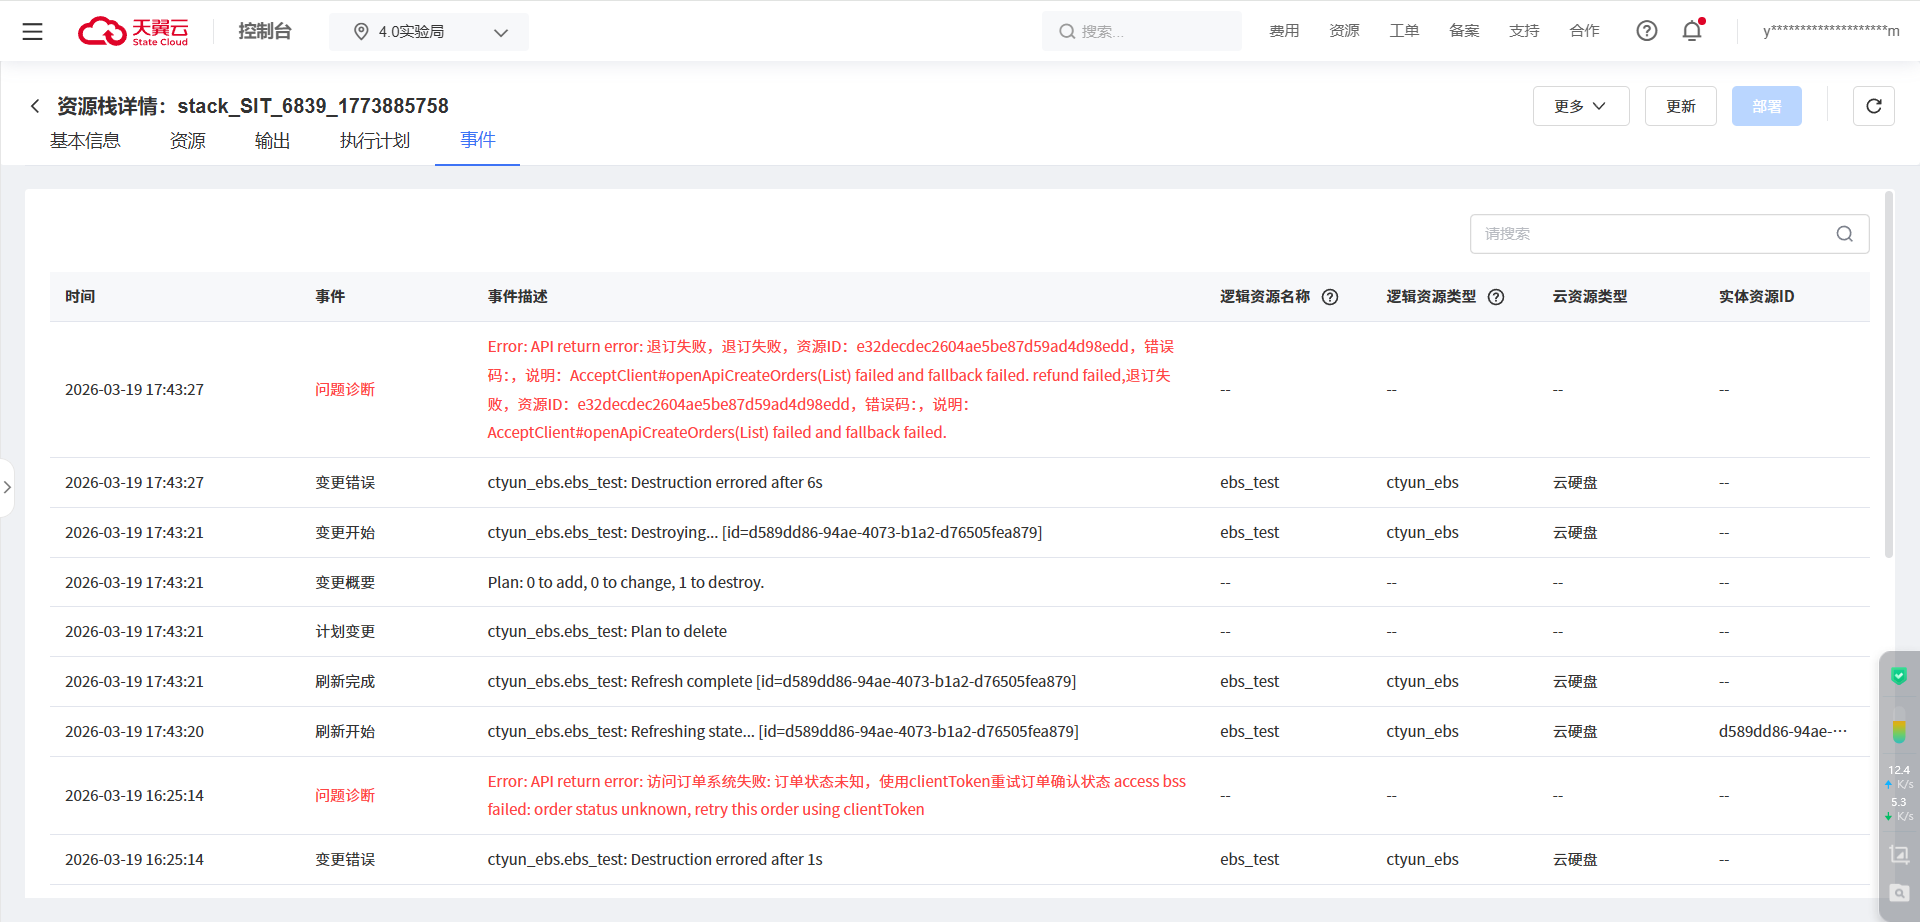Go back using the left arrow
The width and height of the screenshot is (1920, 922).
point(35,106)
